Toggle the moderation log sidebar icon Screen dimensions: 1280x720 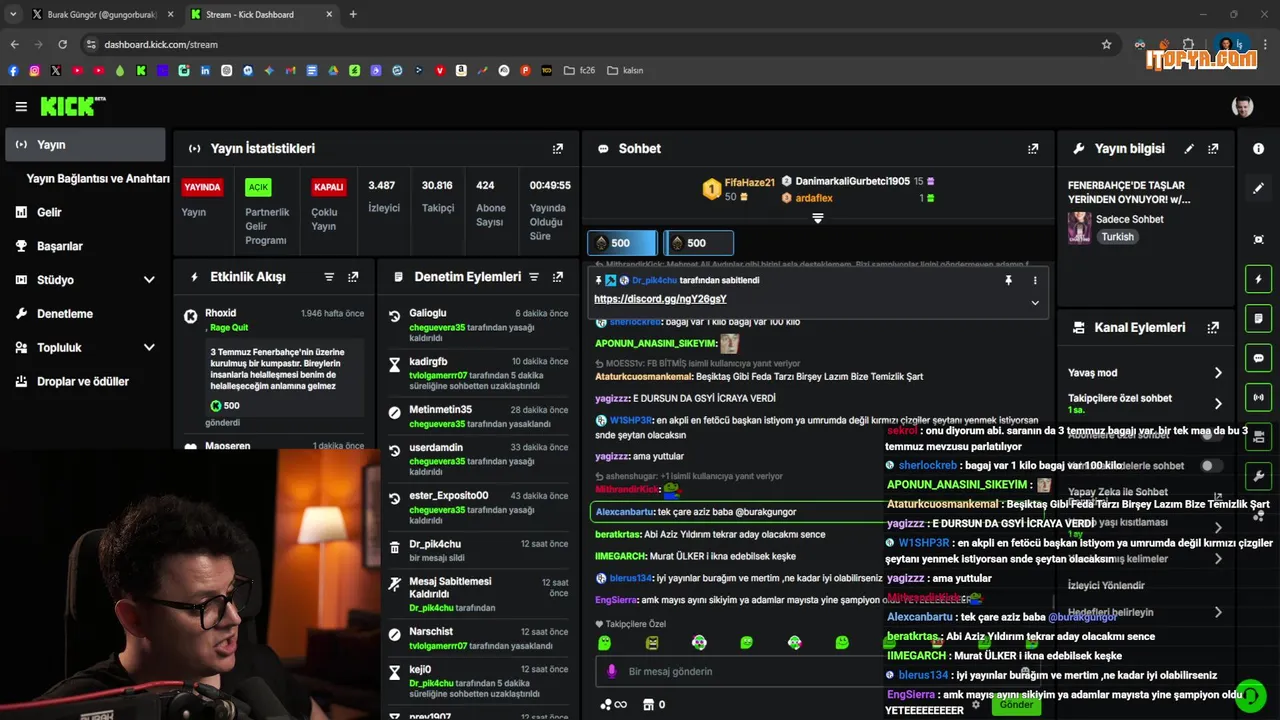click(1258, 318)
